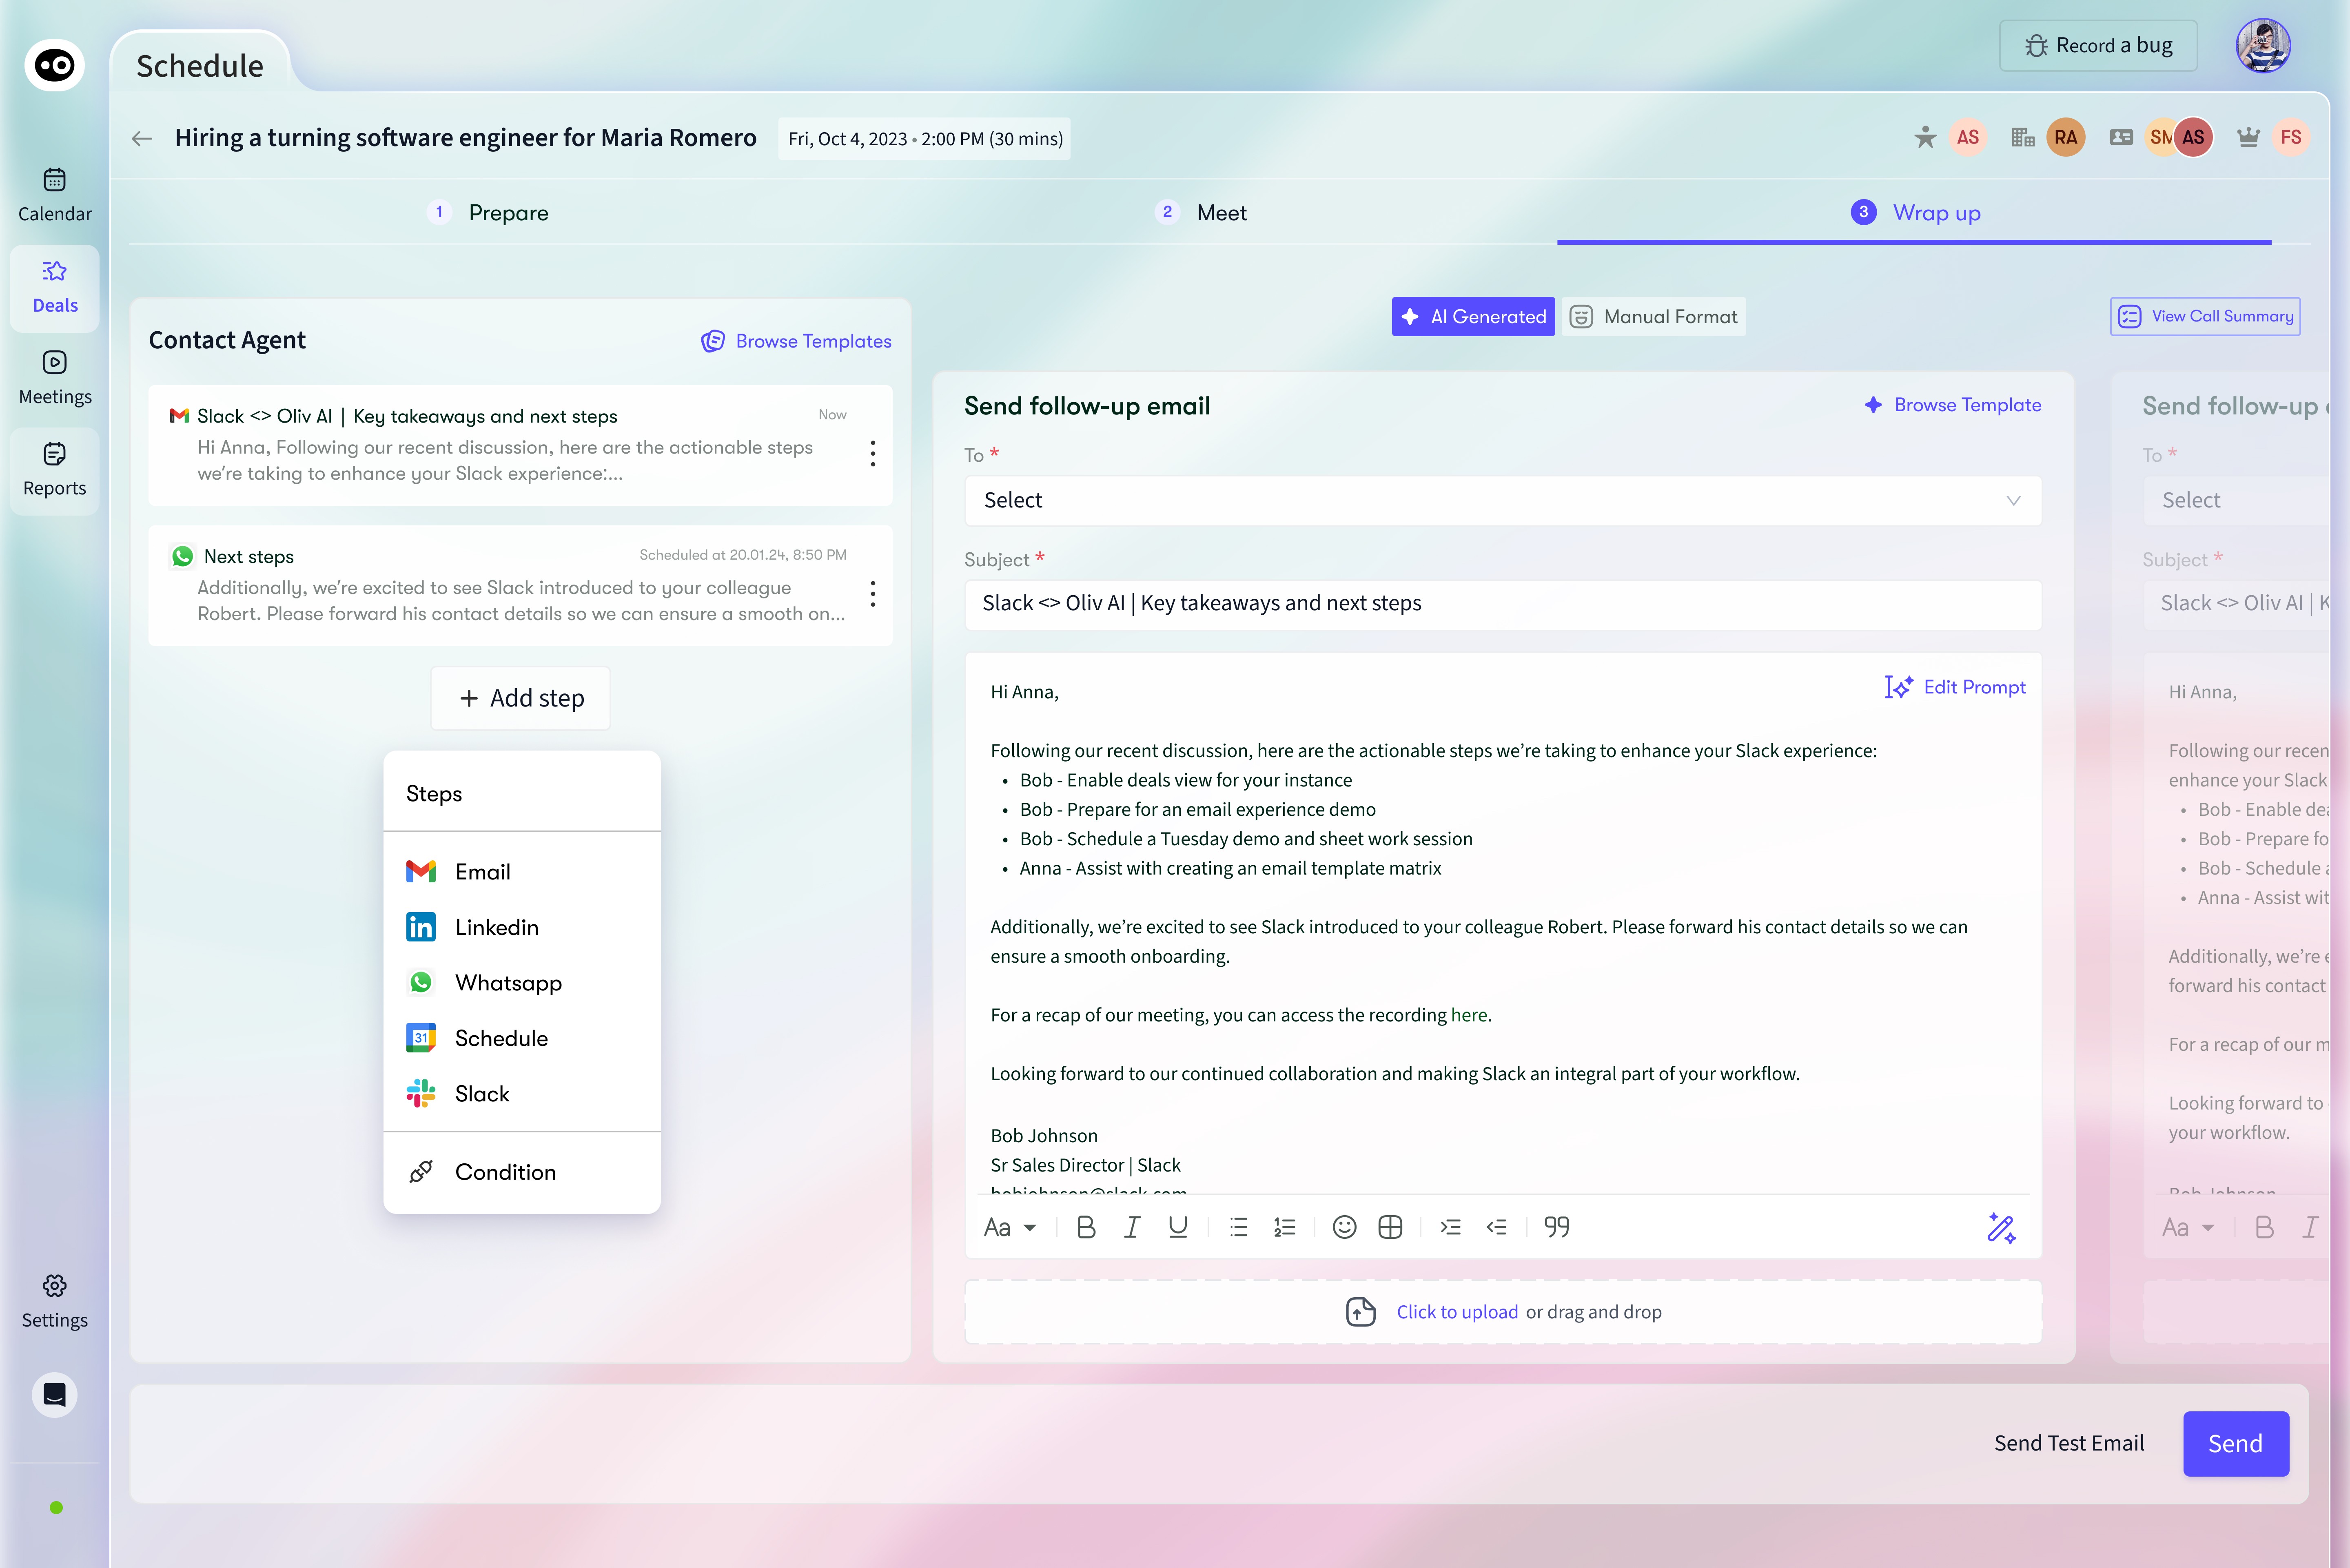Open options for the Next steps message
This screenshot has width=2350, height=1568.
point(873,594)
